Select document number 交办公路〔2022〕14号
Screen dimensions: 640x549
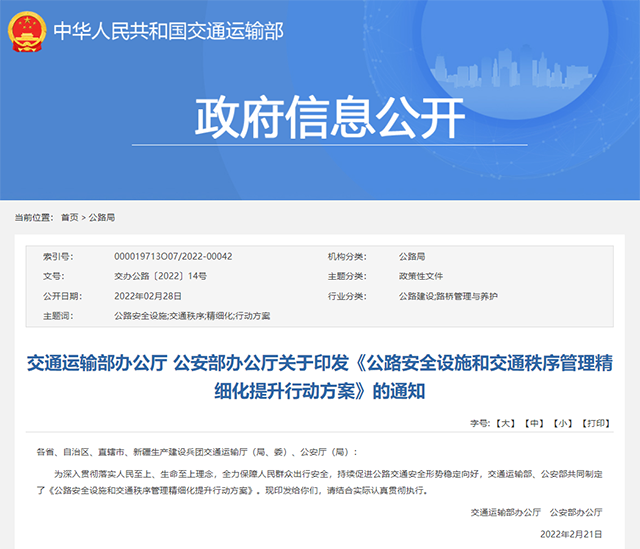point(160,276)
